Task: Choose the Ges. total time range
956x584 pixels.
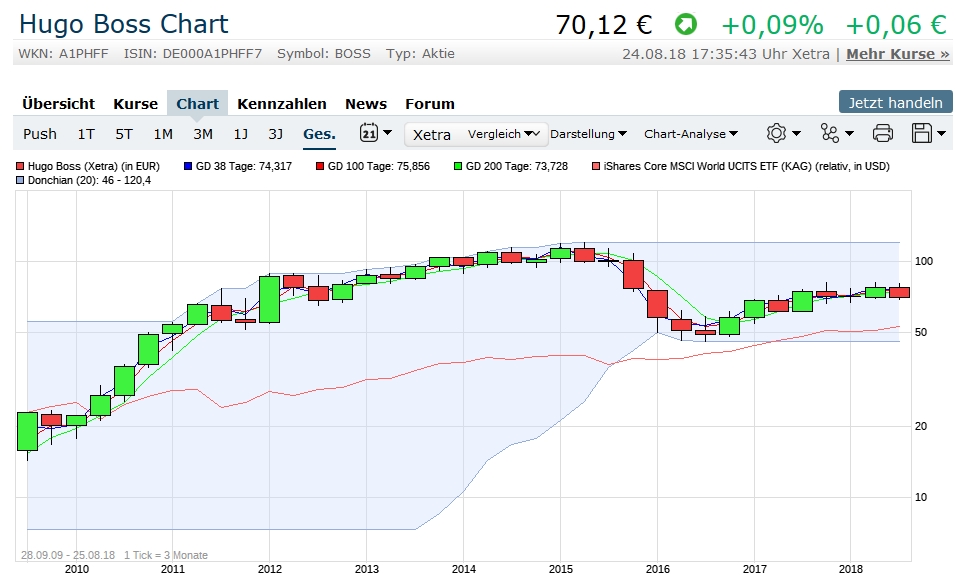Action: 319,134
